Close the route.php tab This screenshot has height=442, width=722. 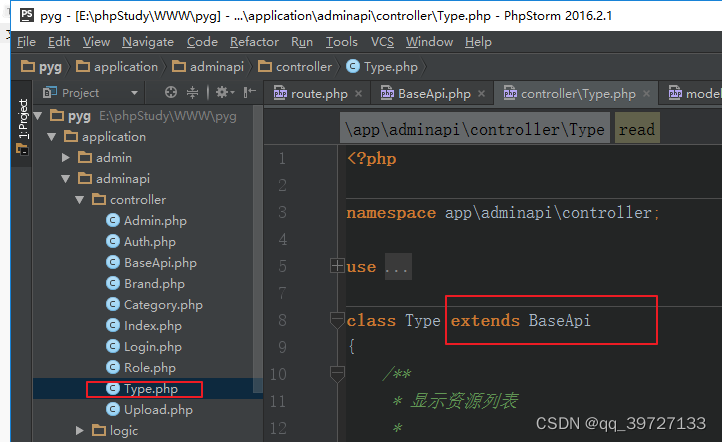(358, 94)
